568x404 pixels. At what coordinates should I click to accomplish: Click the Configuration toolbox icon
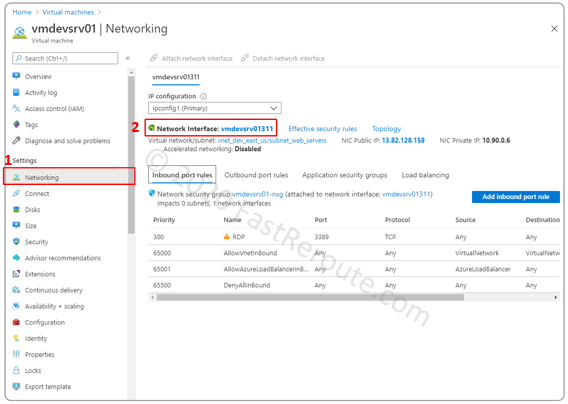click(16, 322)
